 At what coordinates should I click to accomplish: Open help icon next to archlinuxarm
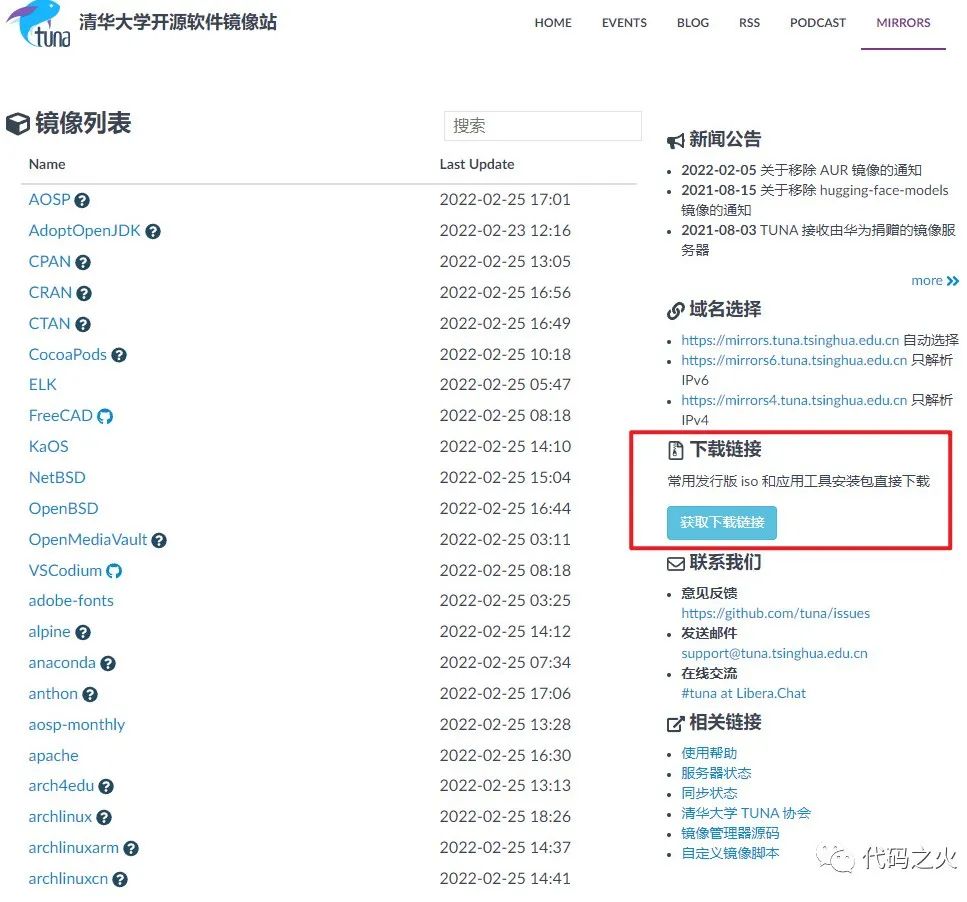(131, 849)
